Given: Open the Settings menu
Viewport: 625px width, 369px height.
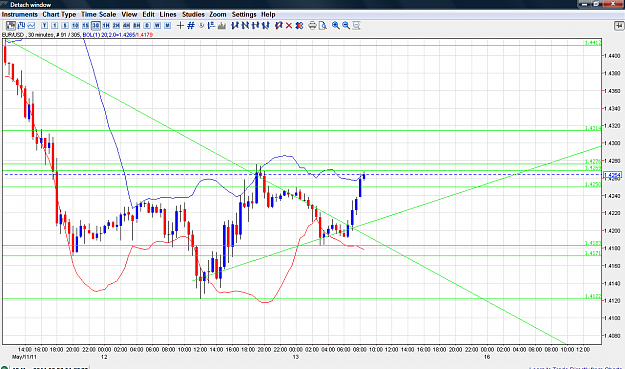Looking at the screenshot, I should (x=244, y=14).
